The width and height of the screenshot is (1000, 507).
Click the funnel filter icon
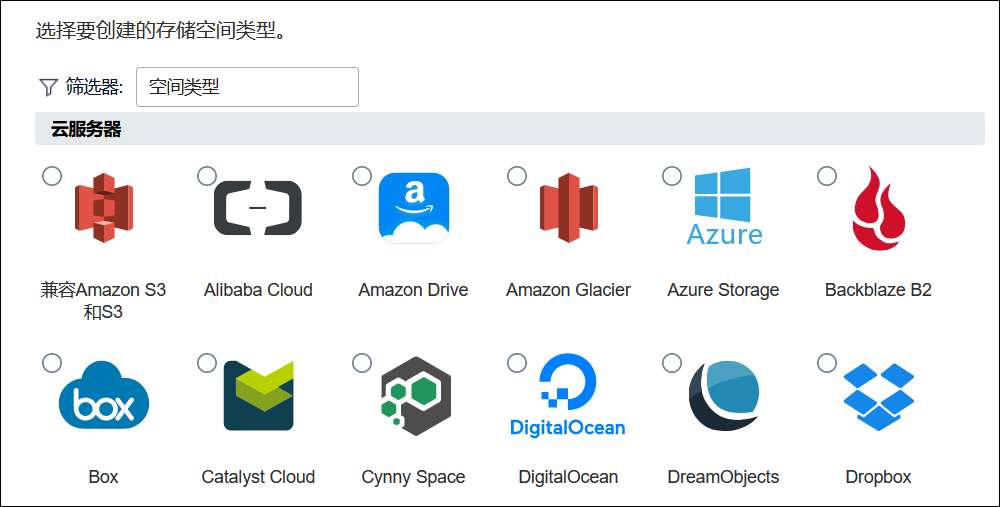click(x=48, y=88)
